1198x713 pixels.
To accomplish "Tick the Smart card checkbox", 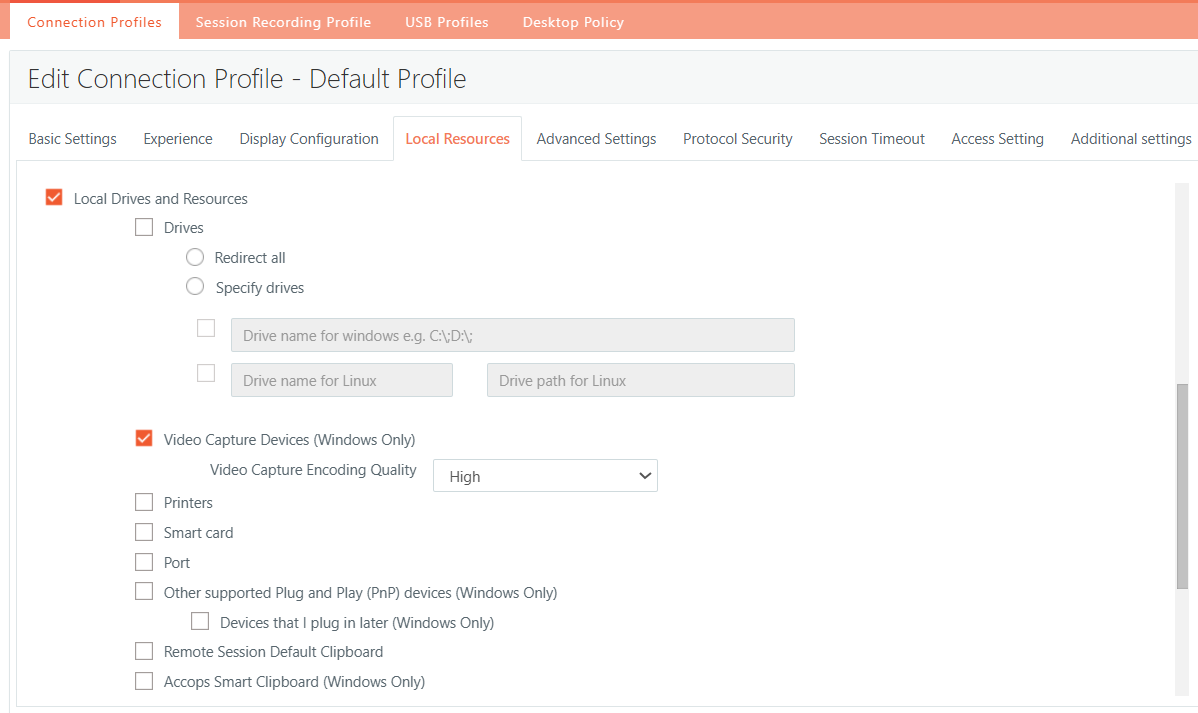I will [144, 532].
